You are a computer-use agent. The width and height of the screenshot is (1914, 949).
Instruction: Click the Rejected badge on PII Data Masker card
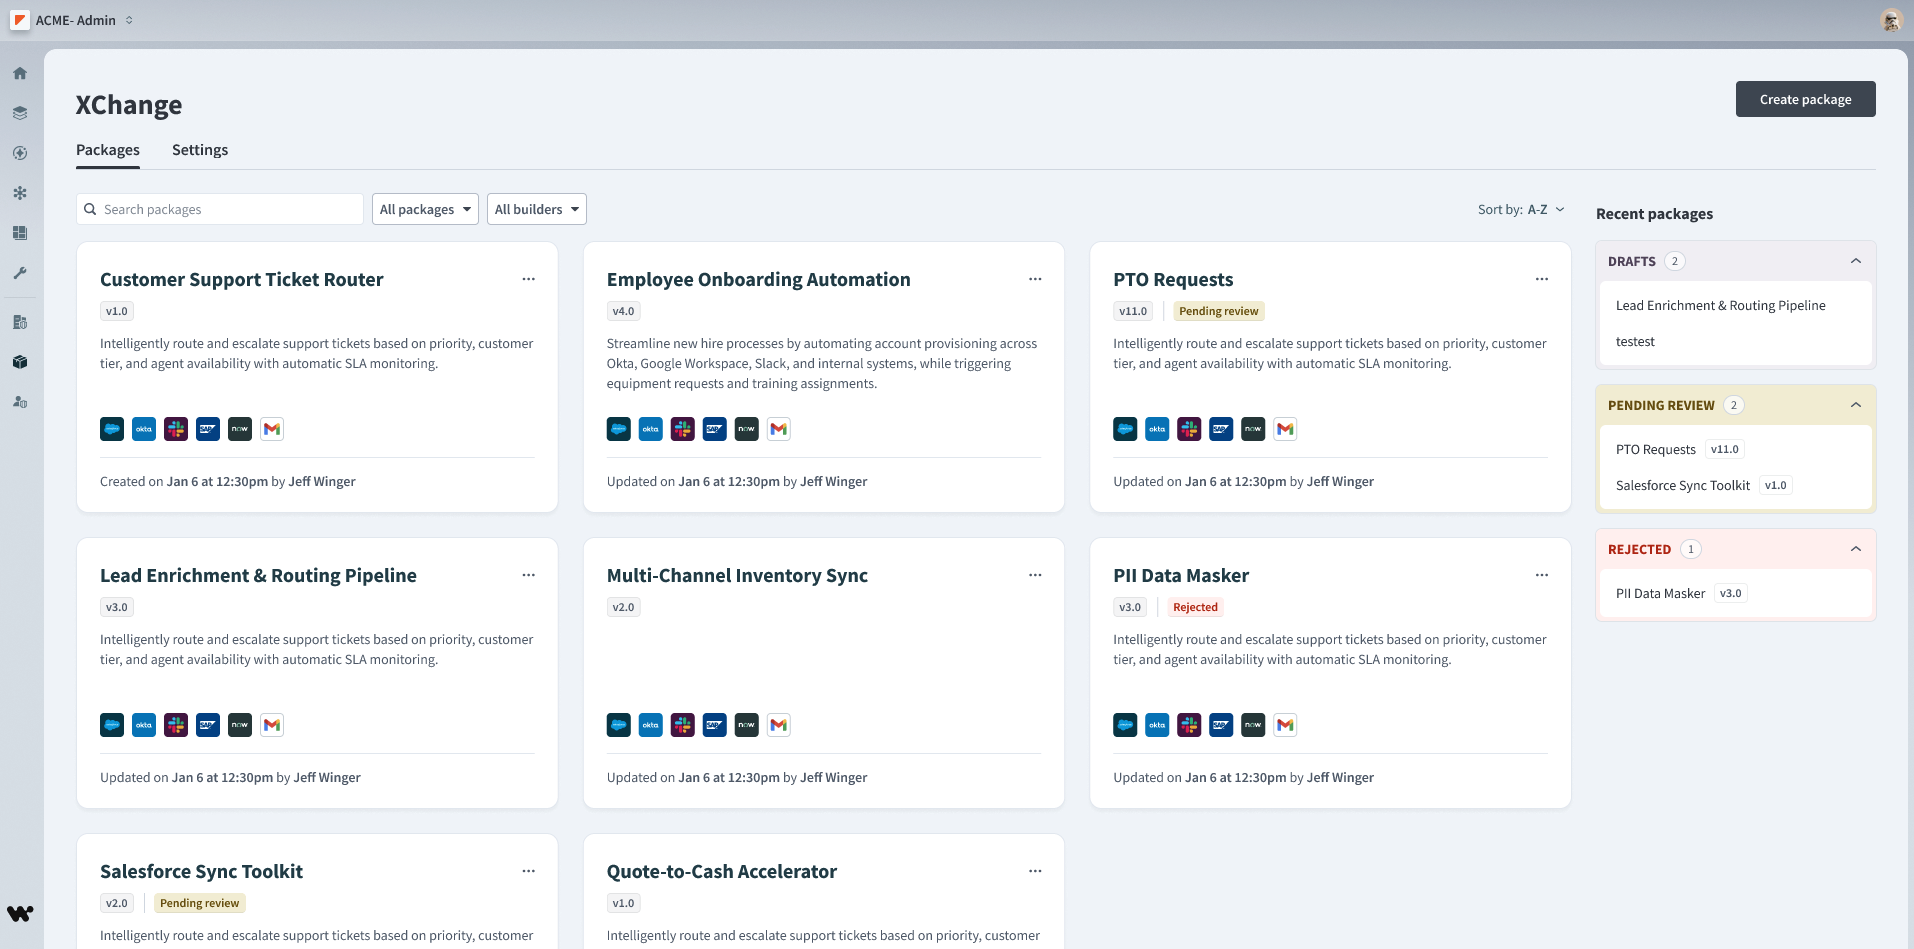pyautogui.click(x=1195, y=607)
